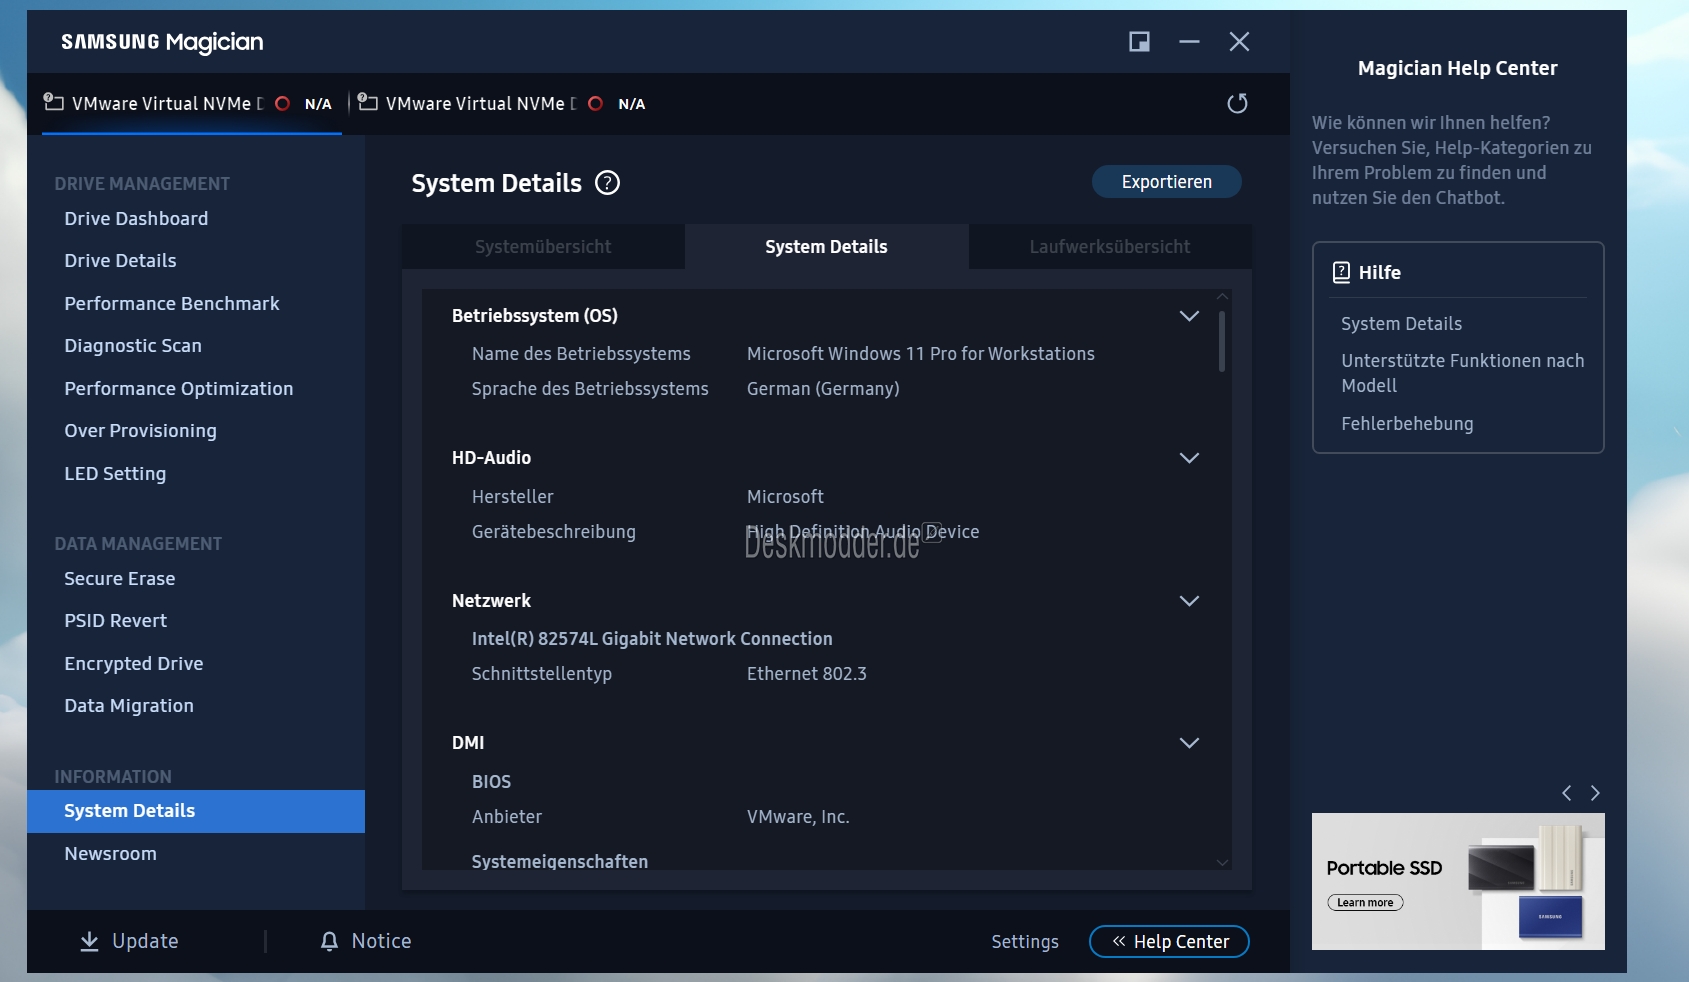Screen dimensions: 1689x982
Task: Collapse panel with Help Center button
Action: [1169, 942]
